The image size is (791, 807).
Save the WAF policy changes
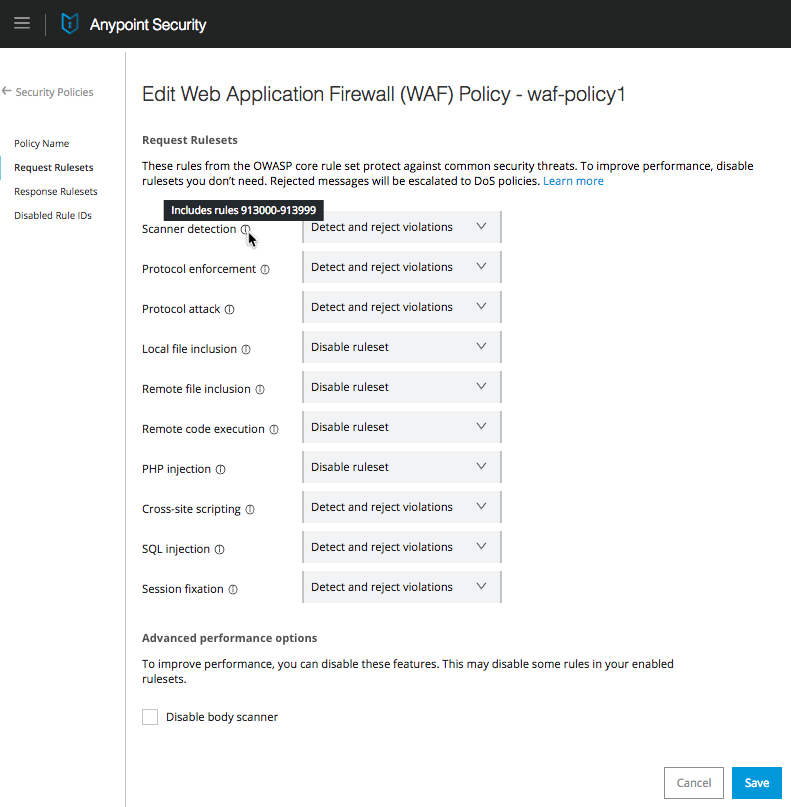(x=756, y=783)
